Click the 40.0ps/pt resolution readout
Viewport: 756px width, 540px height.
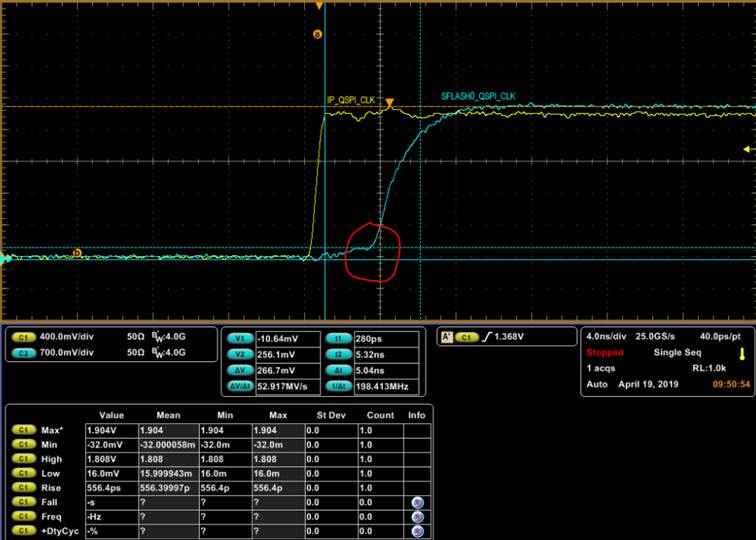click(x=720, y=337)
